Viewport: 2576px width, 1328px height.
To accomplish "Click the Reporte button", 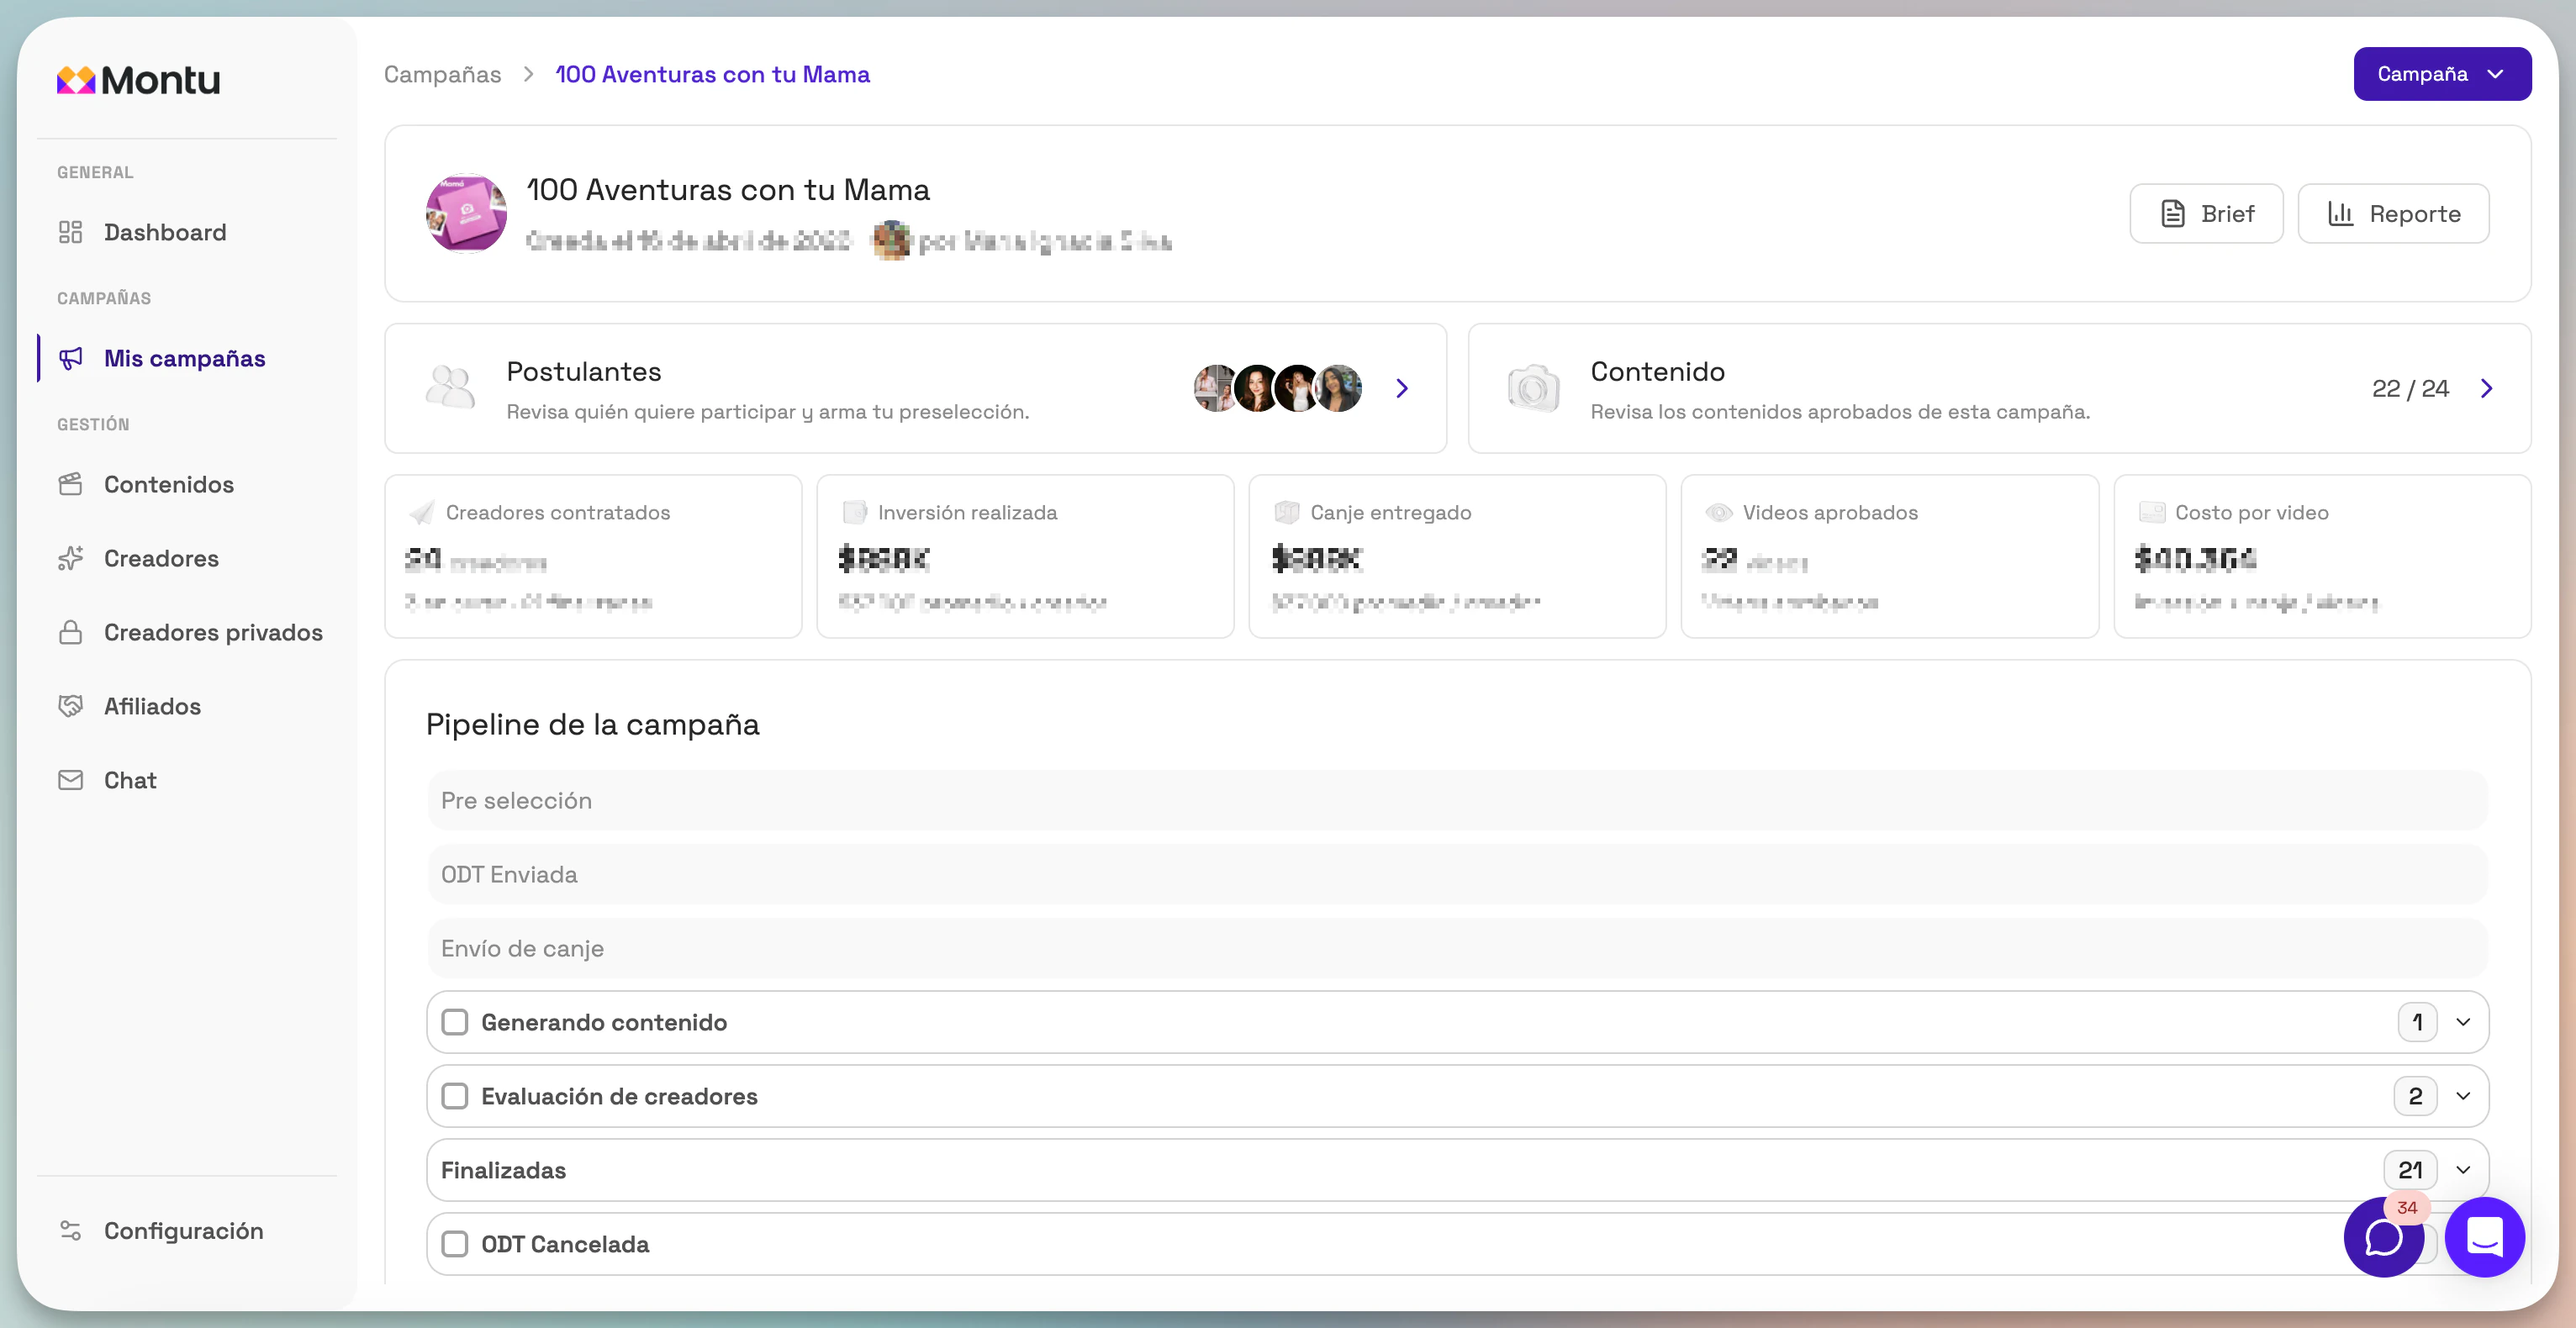I will [2393, 213].
